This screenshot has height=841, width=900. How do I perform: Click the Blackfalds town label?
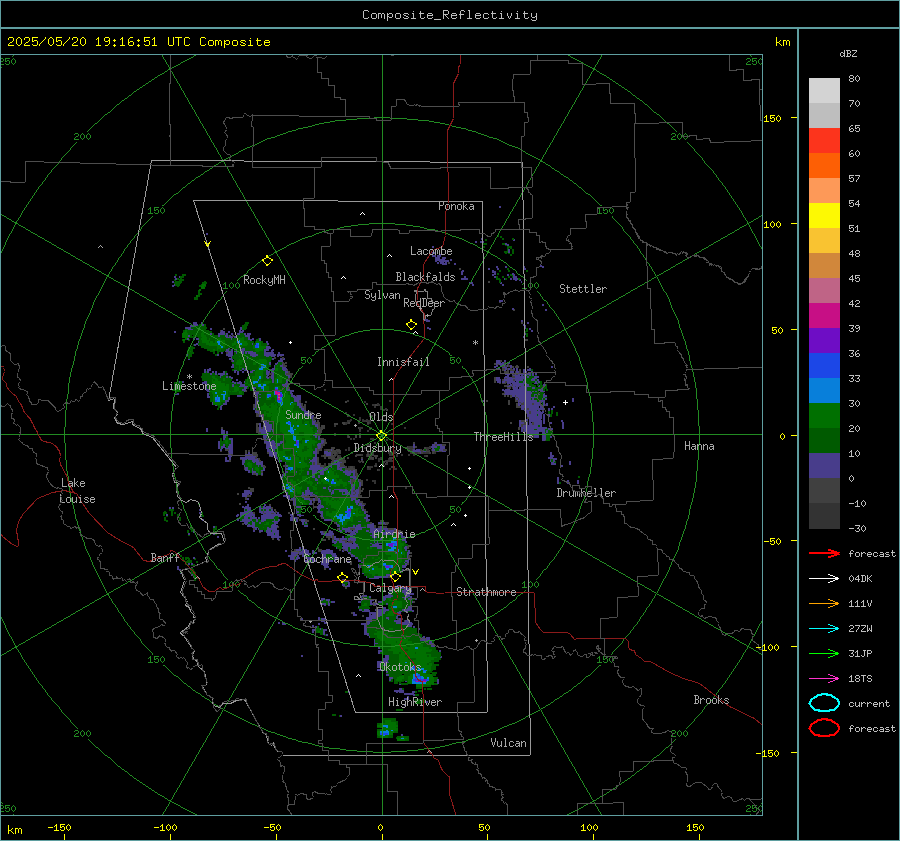click(425, 277)
